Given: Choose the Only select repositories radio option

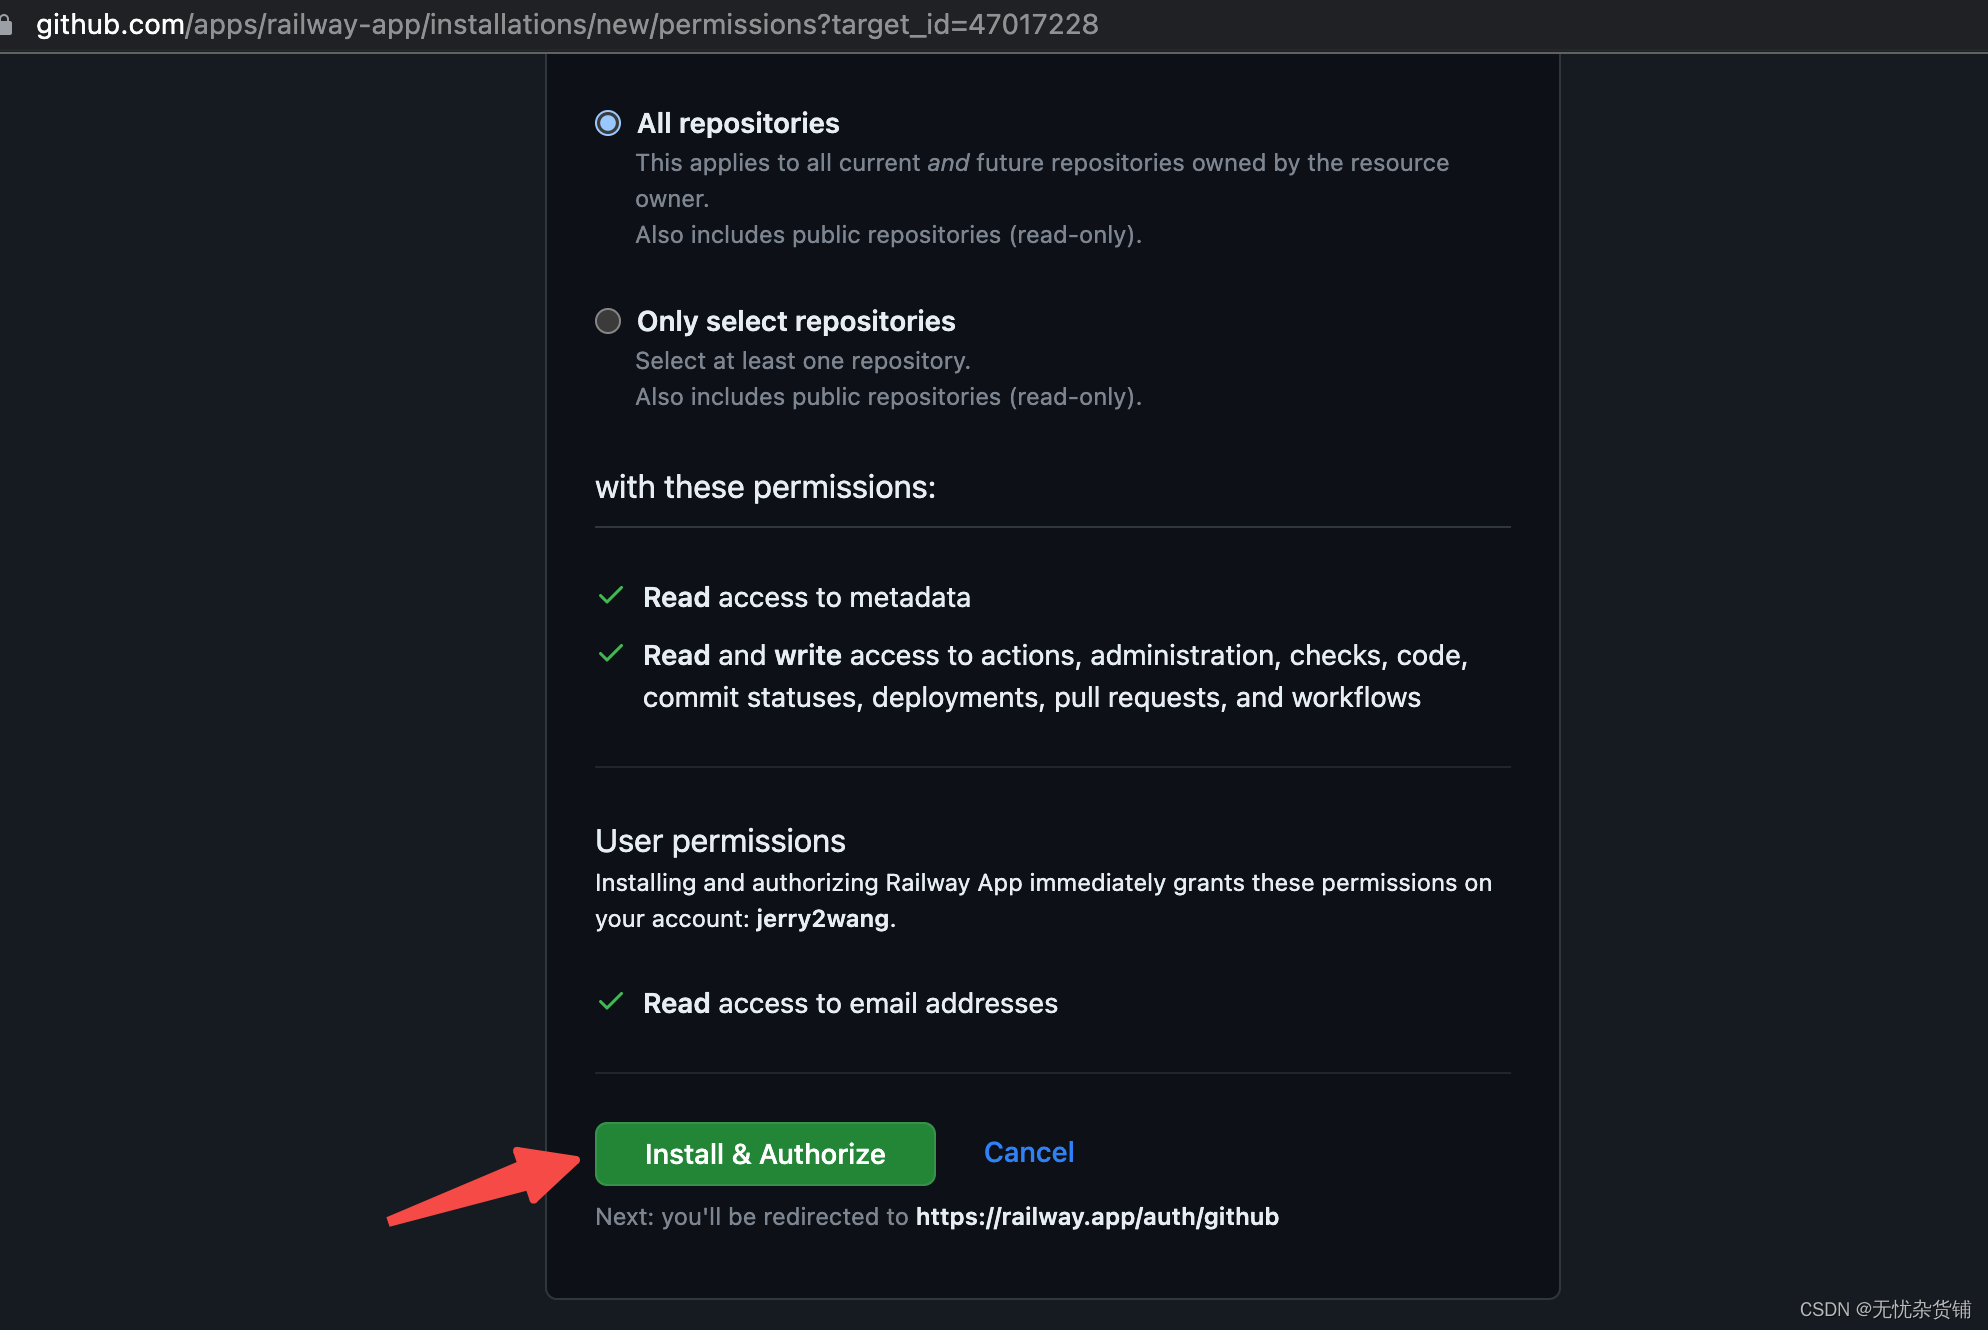Looking at the screenshot, I should coord(608,321).
